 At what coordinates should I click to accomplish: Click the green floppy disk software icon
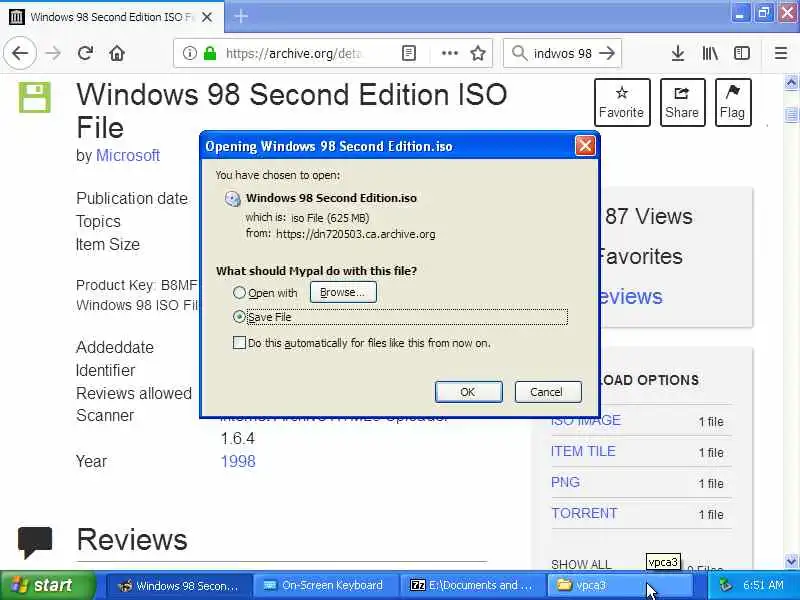(x=35, y=97)
